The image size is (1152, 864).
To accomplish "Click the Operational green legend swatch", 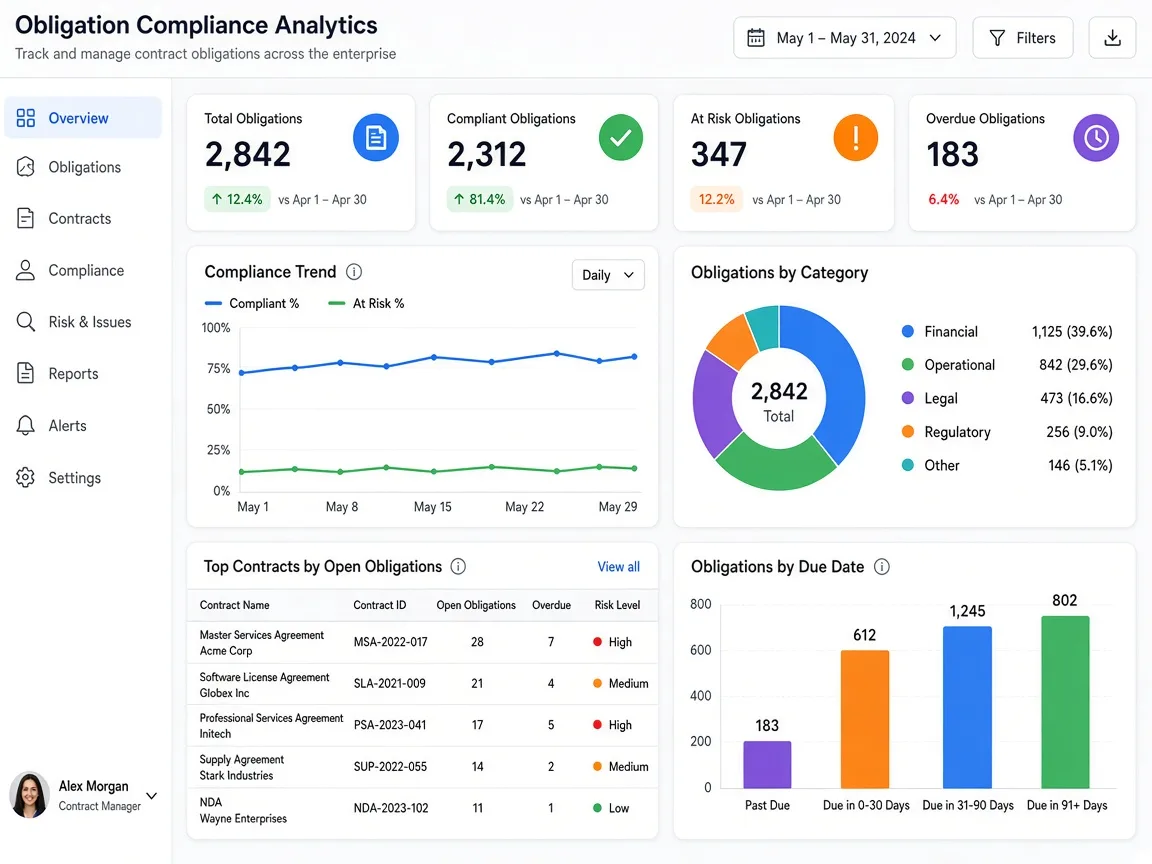I will point(908,364).
